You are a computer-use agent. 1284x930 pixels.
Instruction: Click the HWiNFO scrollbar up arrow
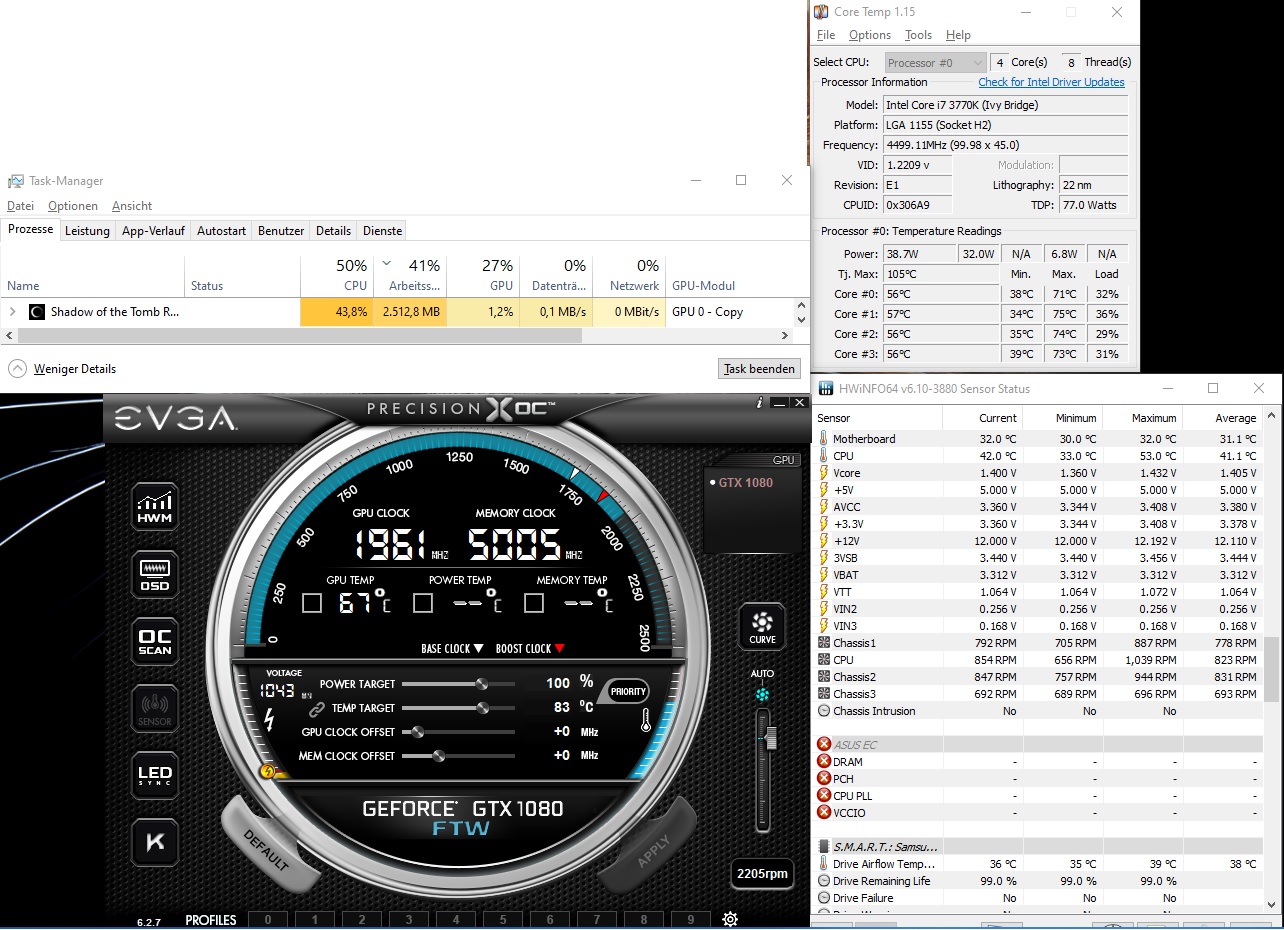[1272, 416]
